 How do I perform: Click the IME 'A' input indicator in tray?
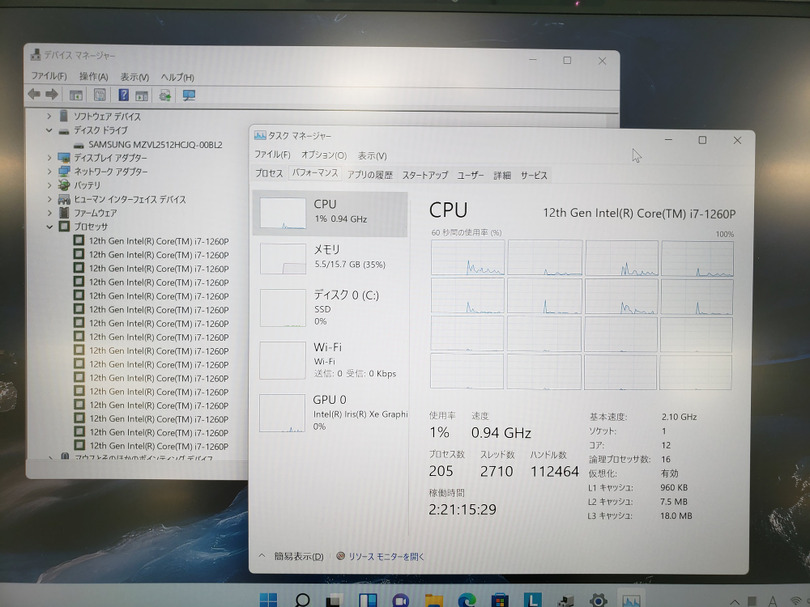click(773, 601)
